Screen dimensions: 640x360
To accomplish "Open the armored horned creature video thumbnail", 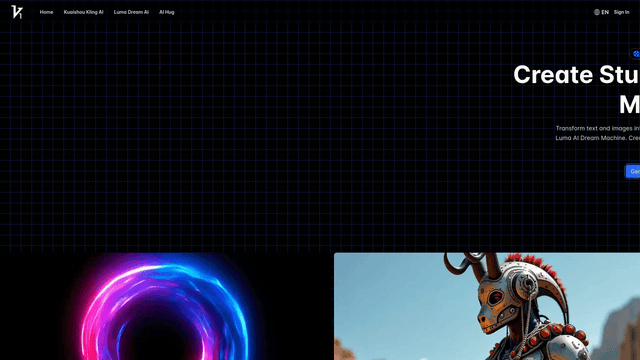I will [487, 307].
